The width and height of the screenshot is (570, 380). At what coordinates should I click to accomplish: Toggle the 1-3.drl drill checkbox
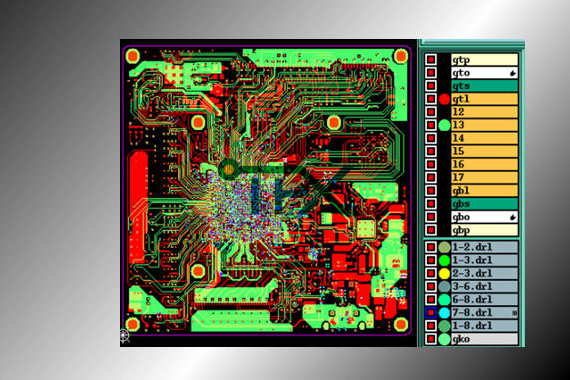431,260
